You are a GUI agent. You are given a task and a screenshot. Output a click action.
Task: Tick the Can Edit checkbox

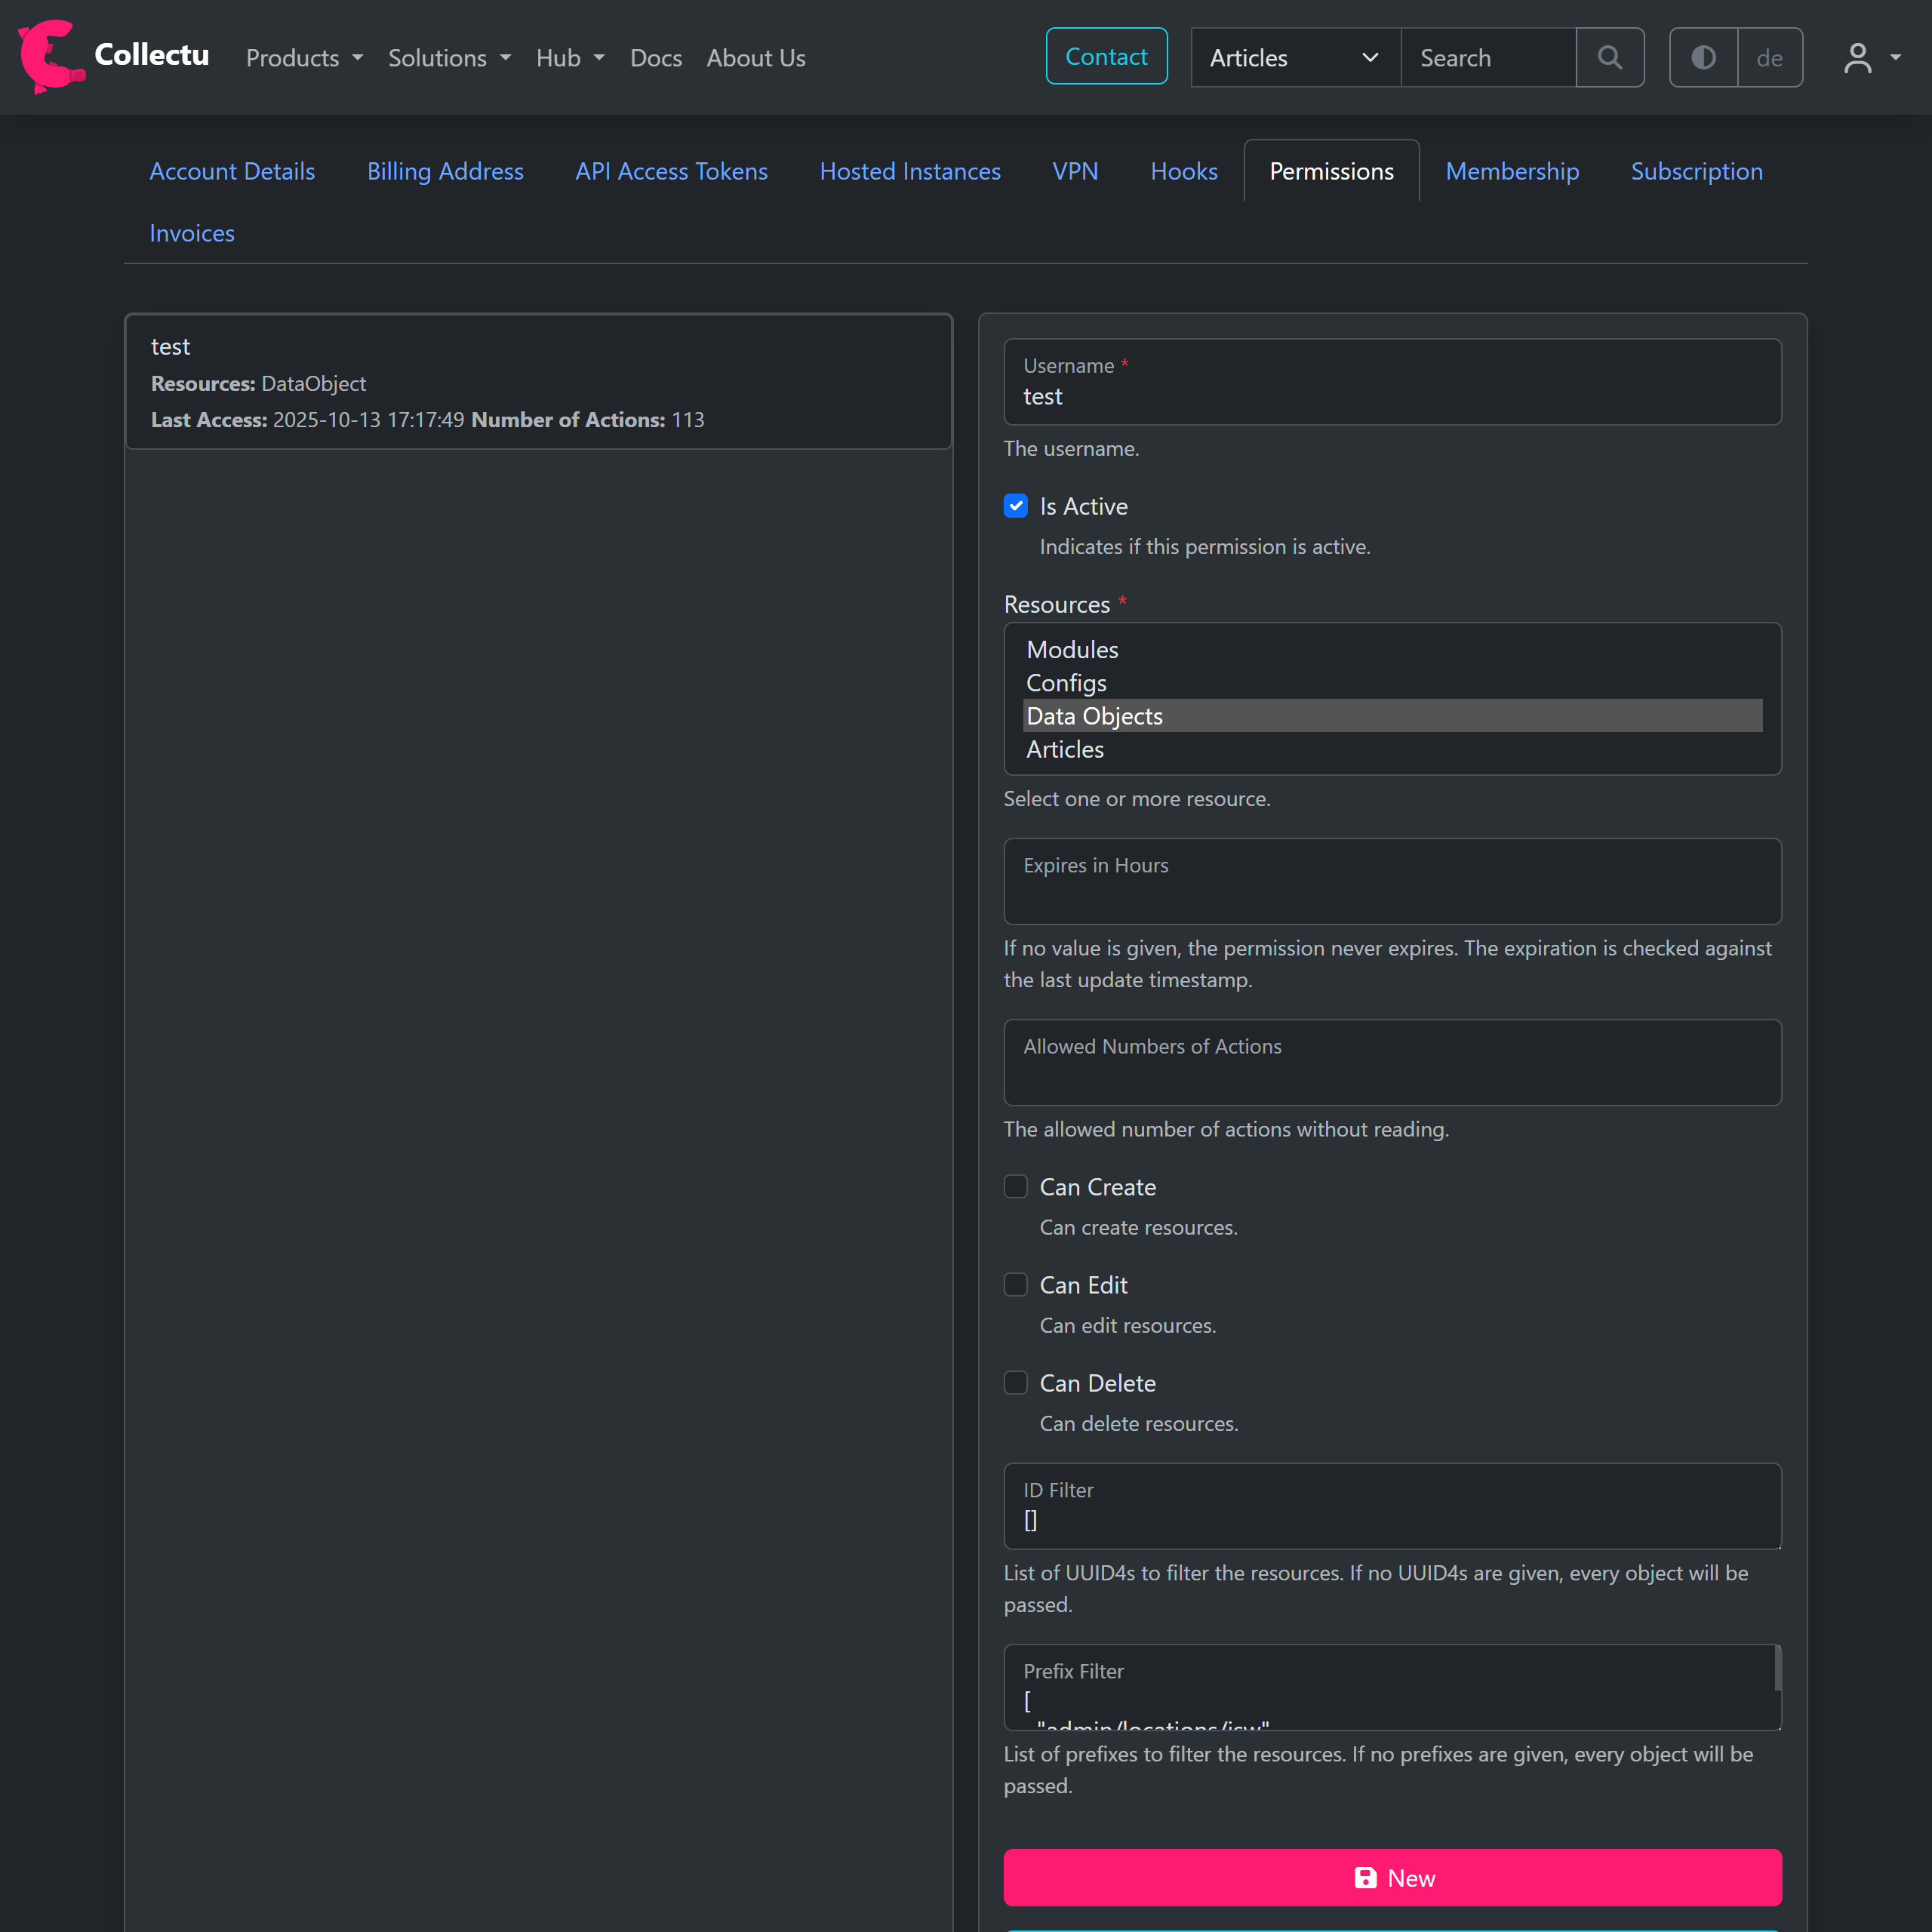pos(1015,1284)
